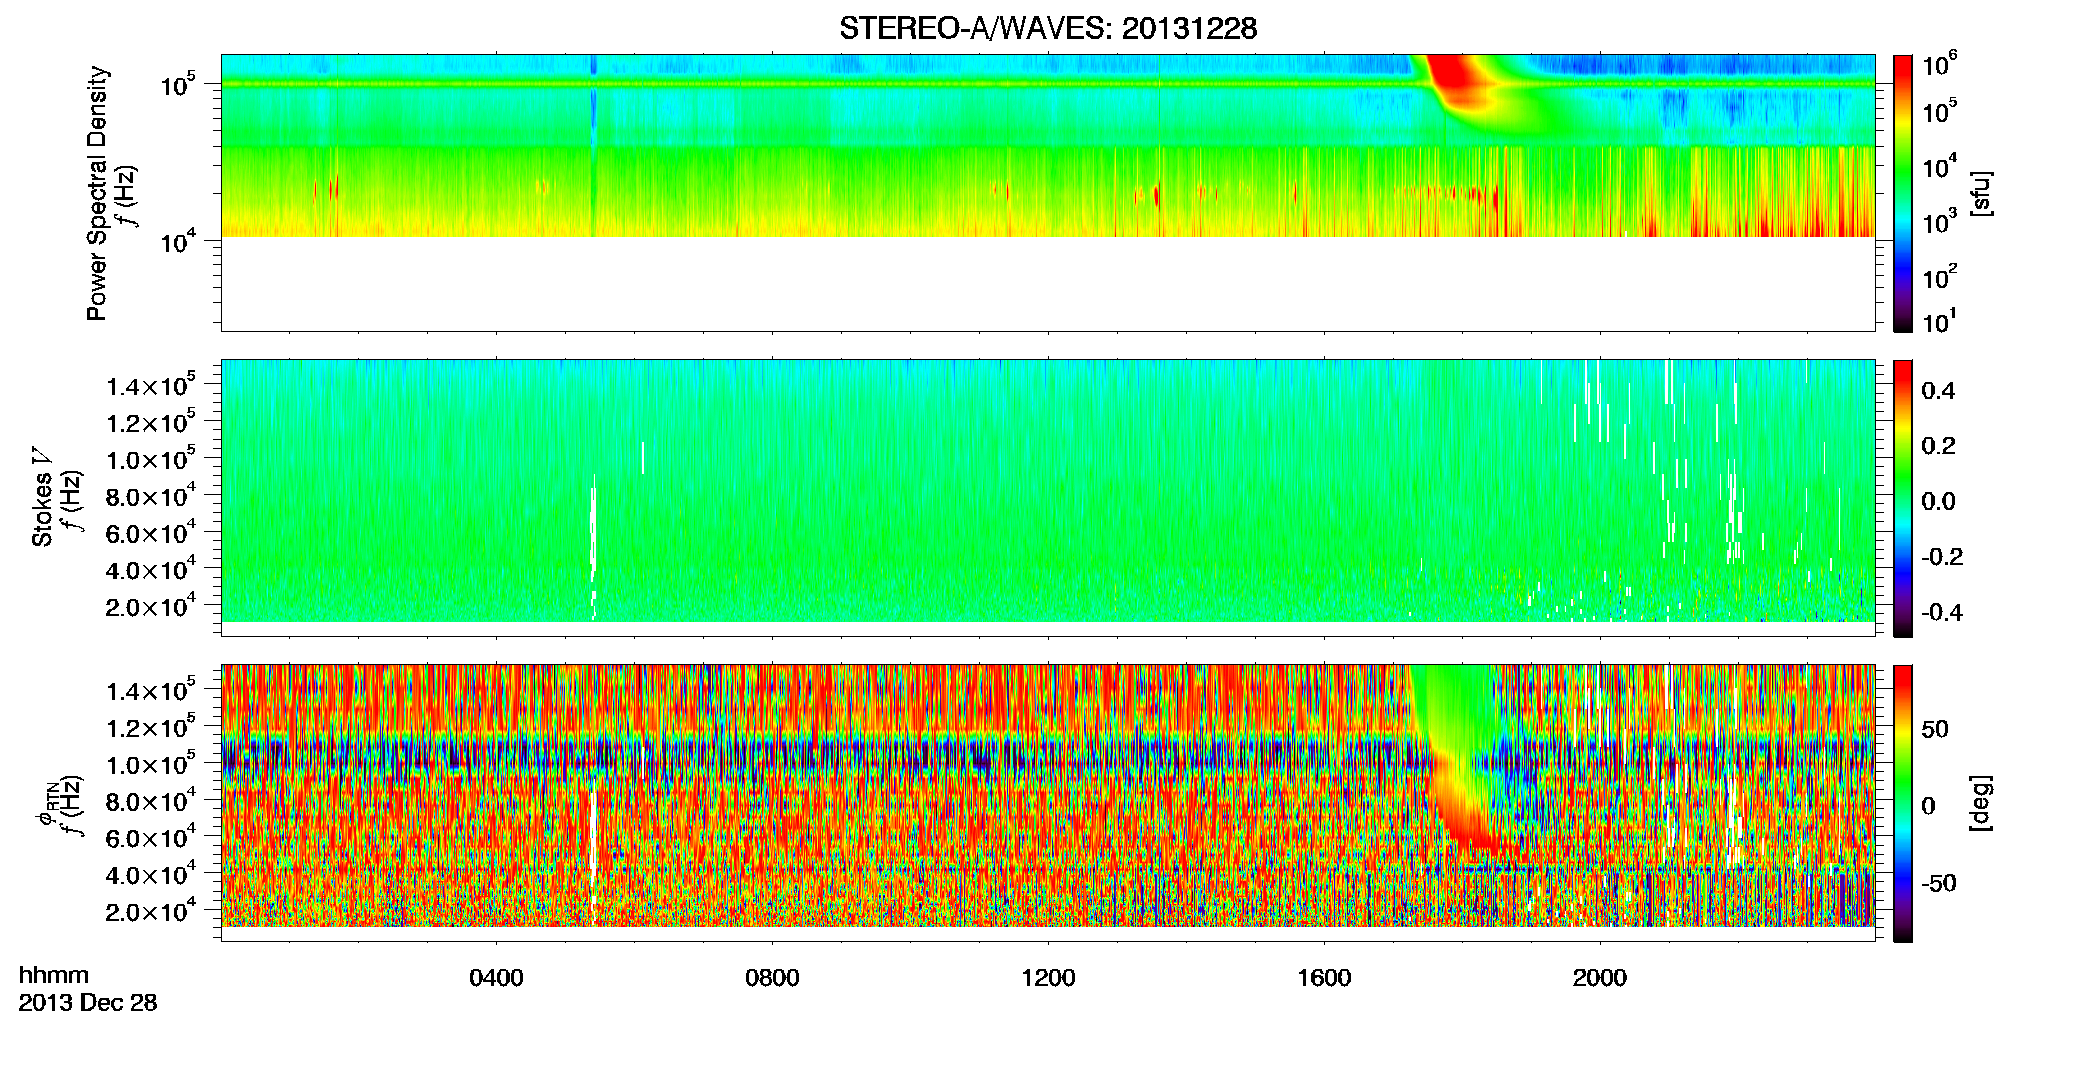Click the "-0.2" tick on Stokes V colorbar

coord(1942,557)
